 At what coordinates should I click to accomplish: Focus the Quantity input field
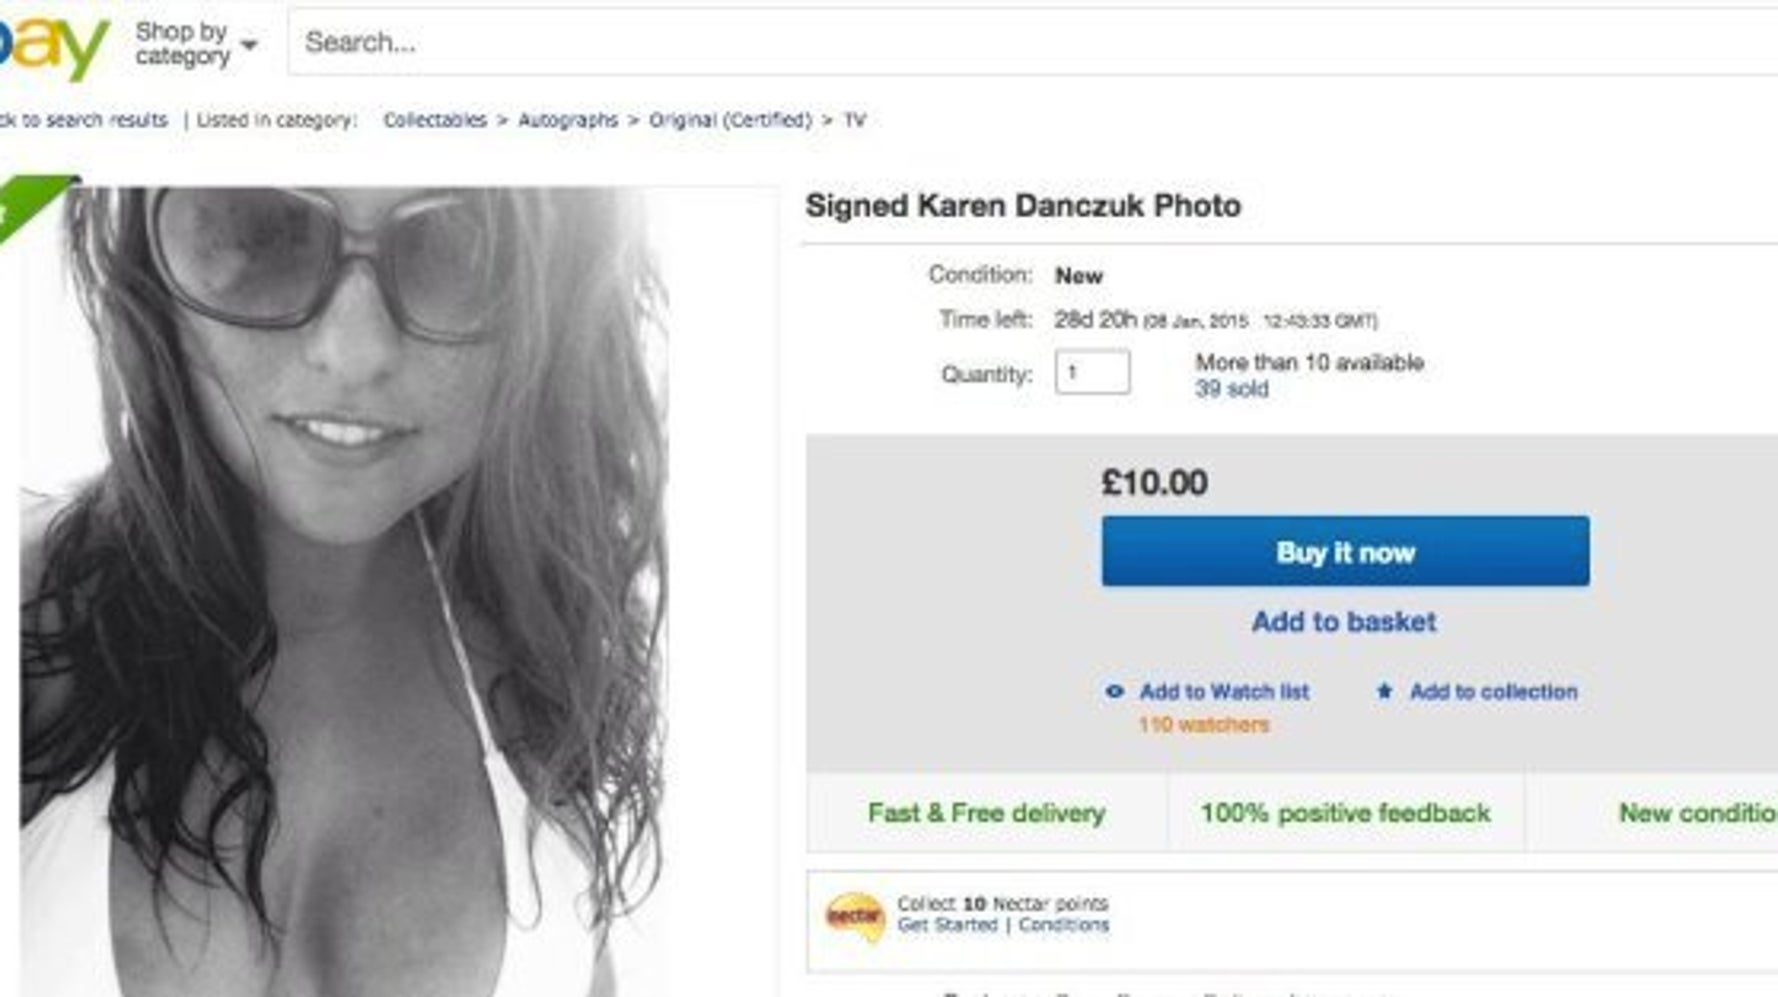pos(1092,373)
